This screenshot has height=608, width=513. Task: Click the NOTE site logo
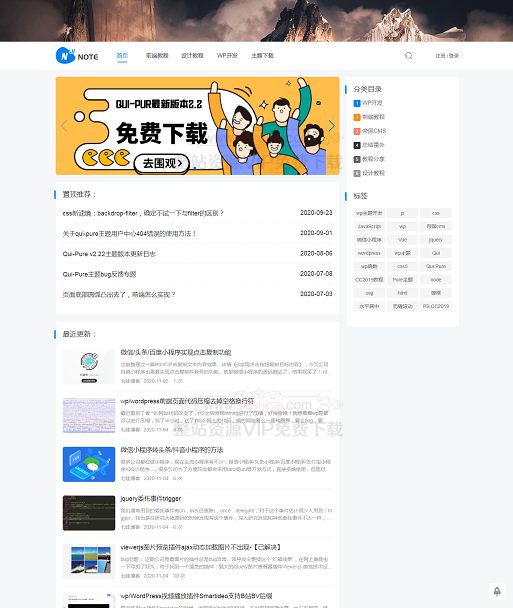coord(77,56)
